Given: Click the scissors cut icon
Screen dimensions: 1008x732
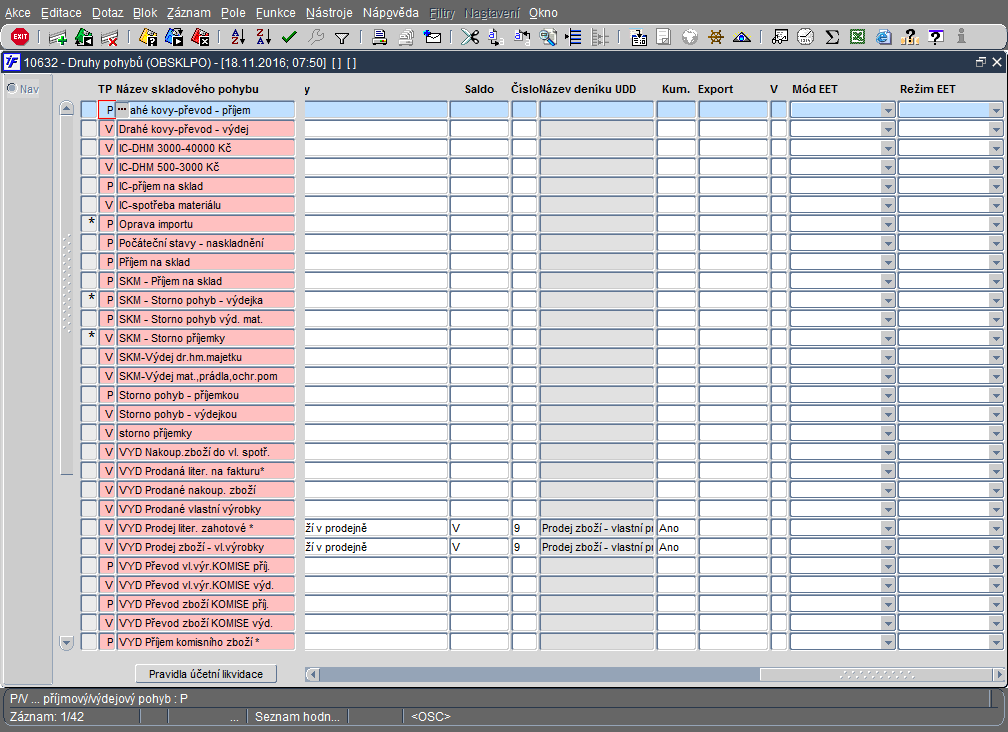Looking at the screenshot, I should [470, 37].
